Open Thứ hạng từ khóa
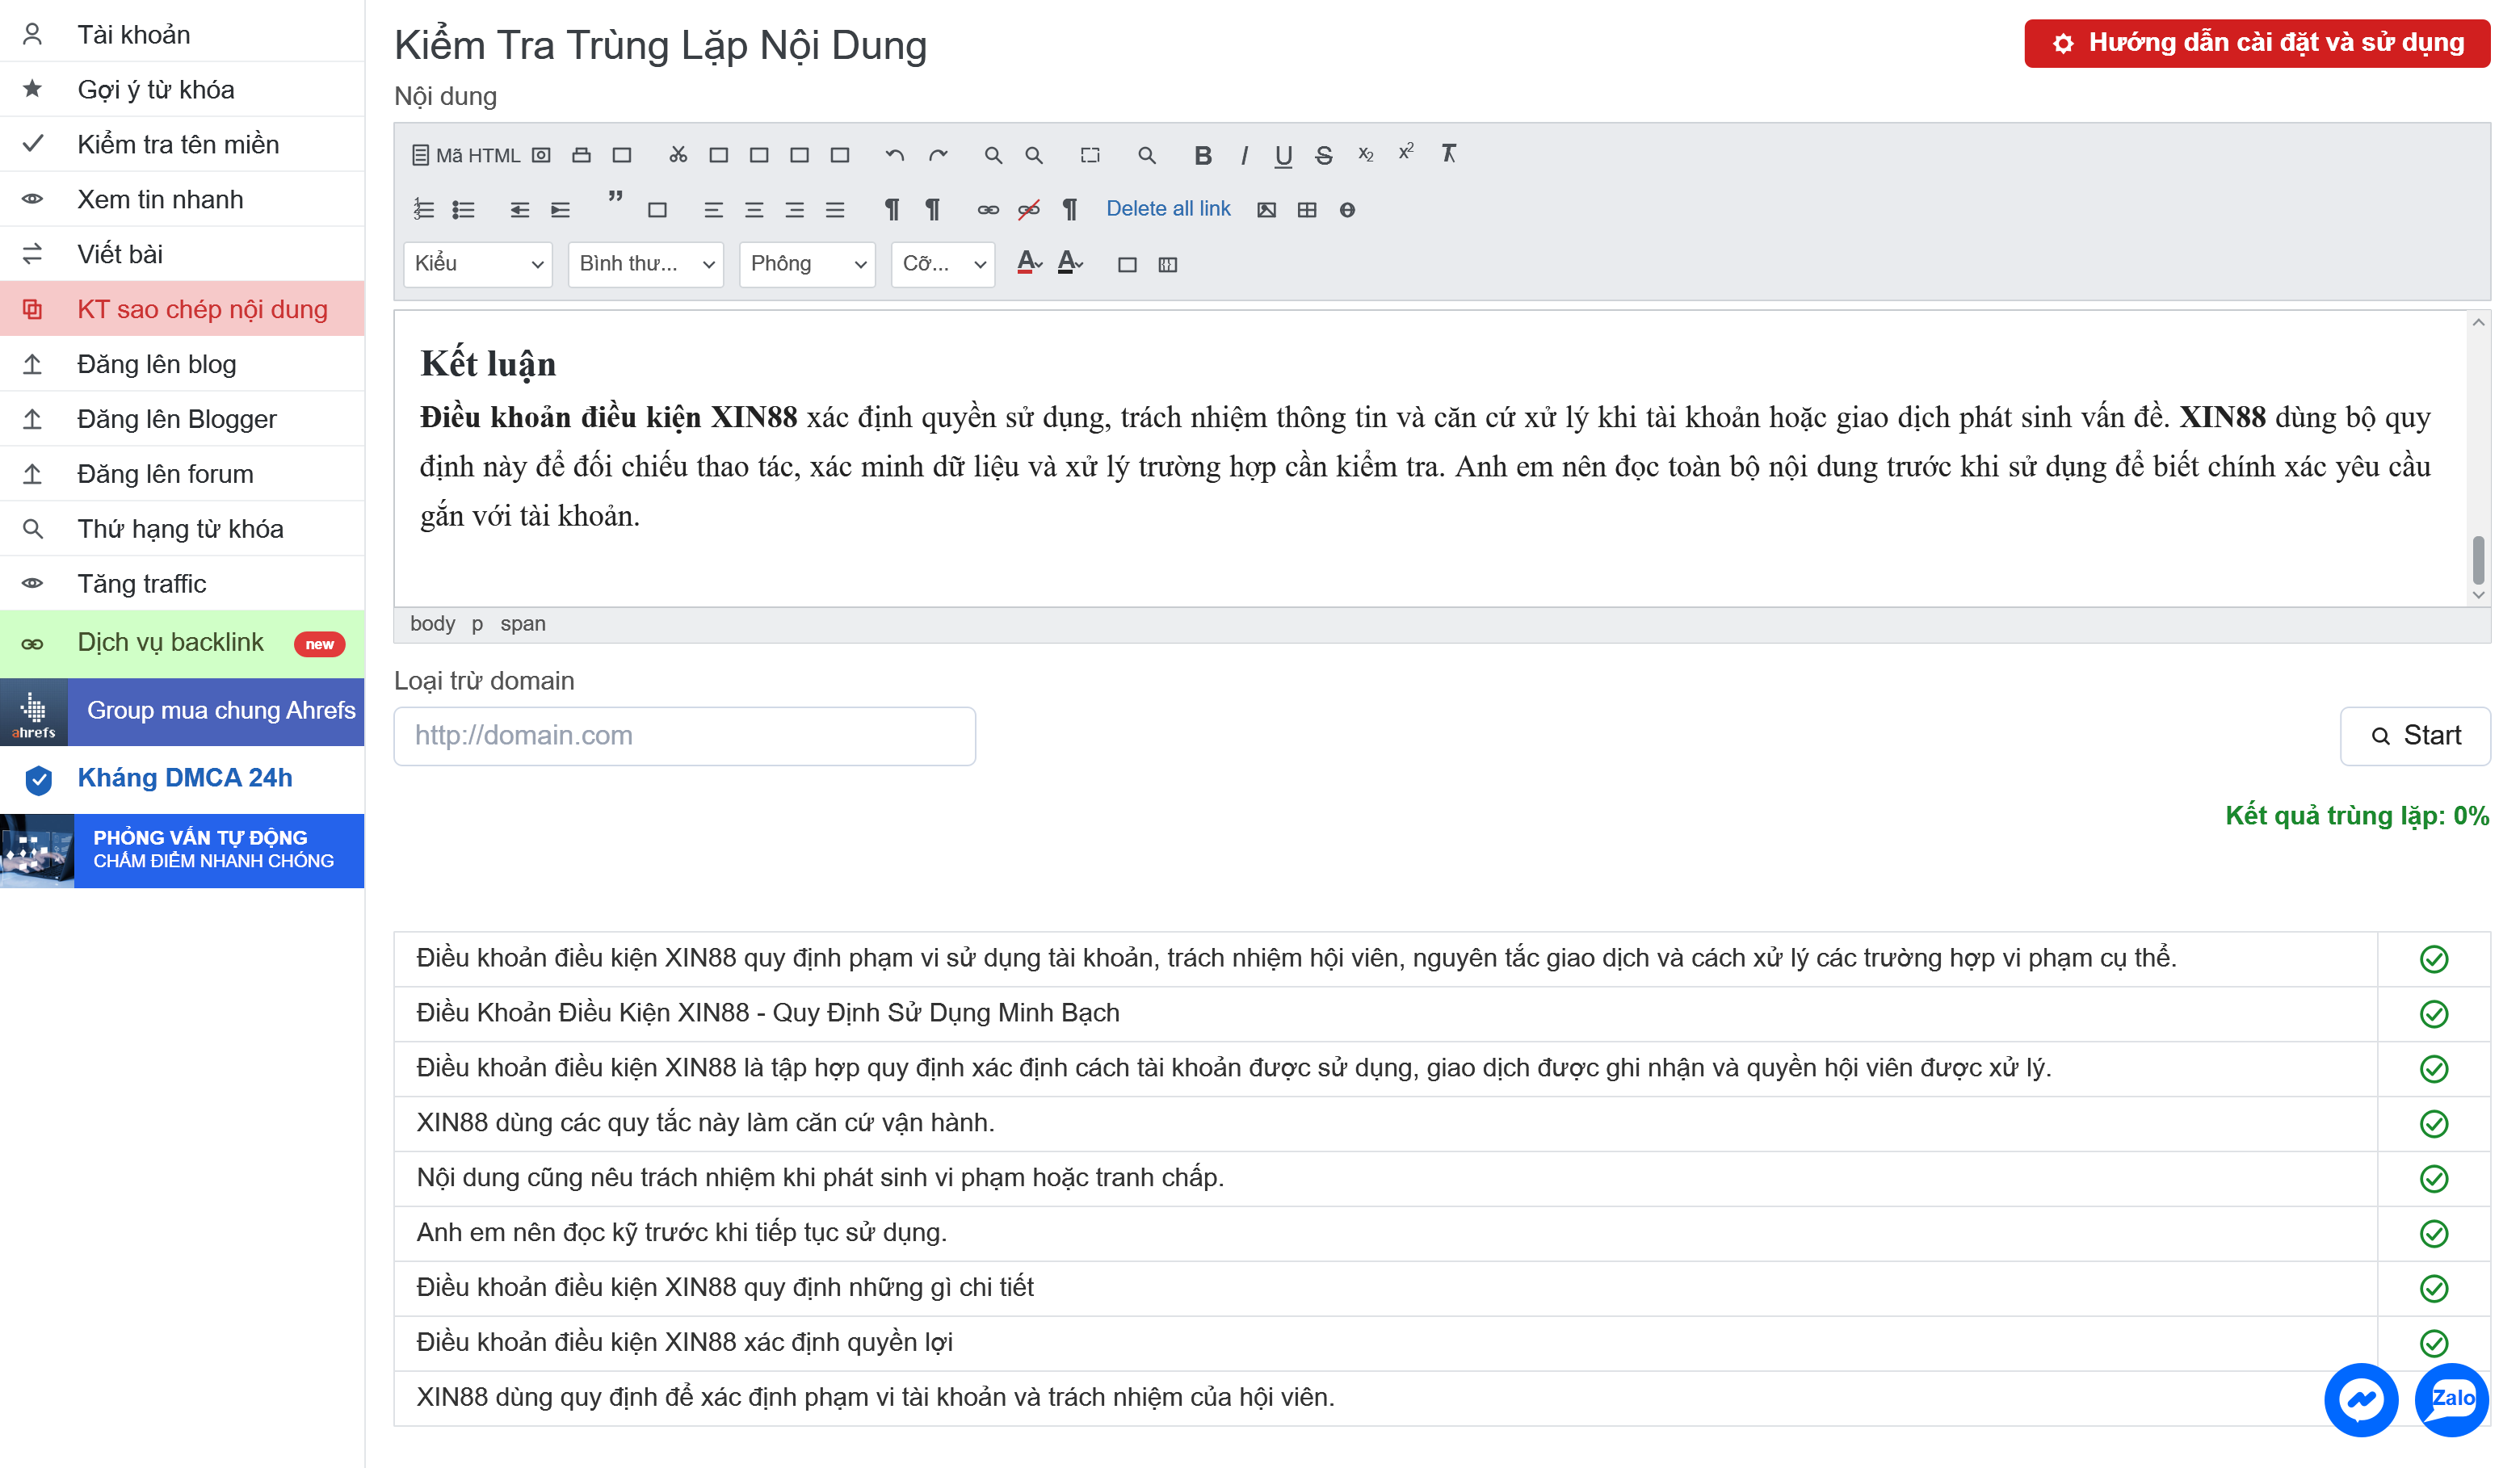This screenshot has height=1468, width=2520. point(182,530)
